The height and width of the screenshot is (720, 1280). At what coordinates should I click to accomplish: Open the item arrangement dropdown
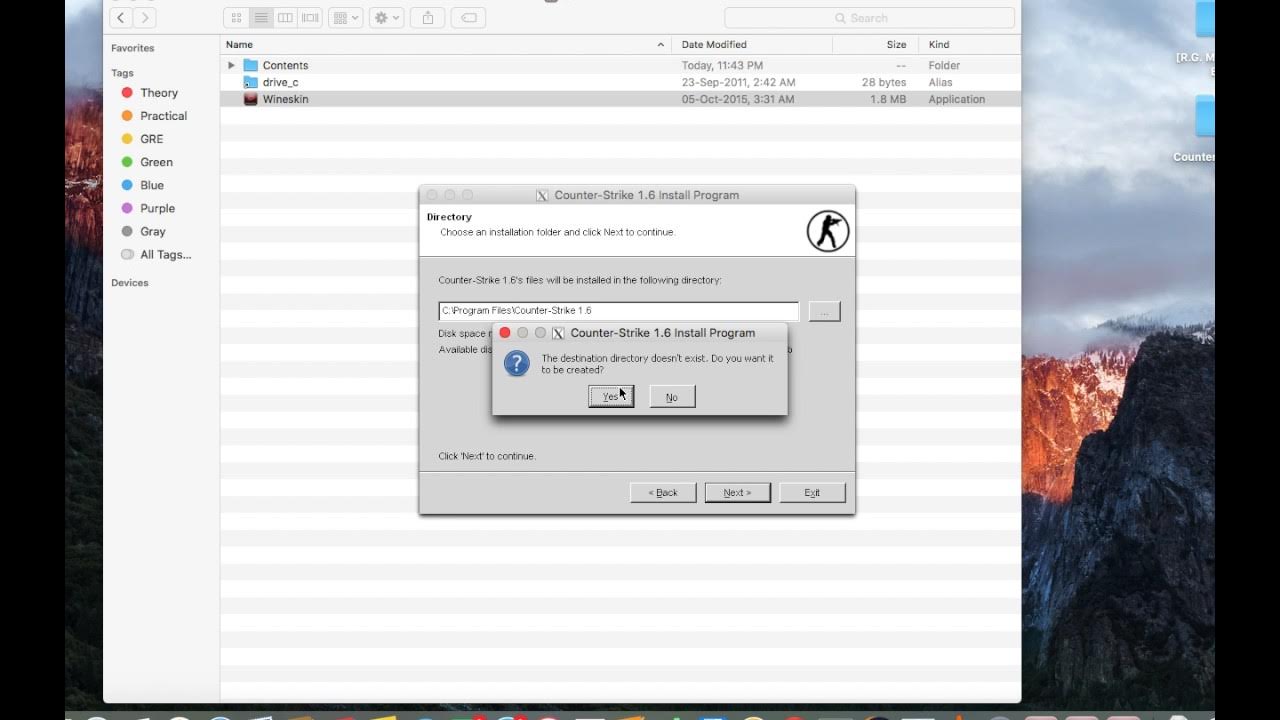tap(345, 17)
